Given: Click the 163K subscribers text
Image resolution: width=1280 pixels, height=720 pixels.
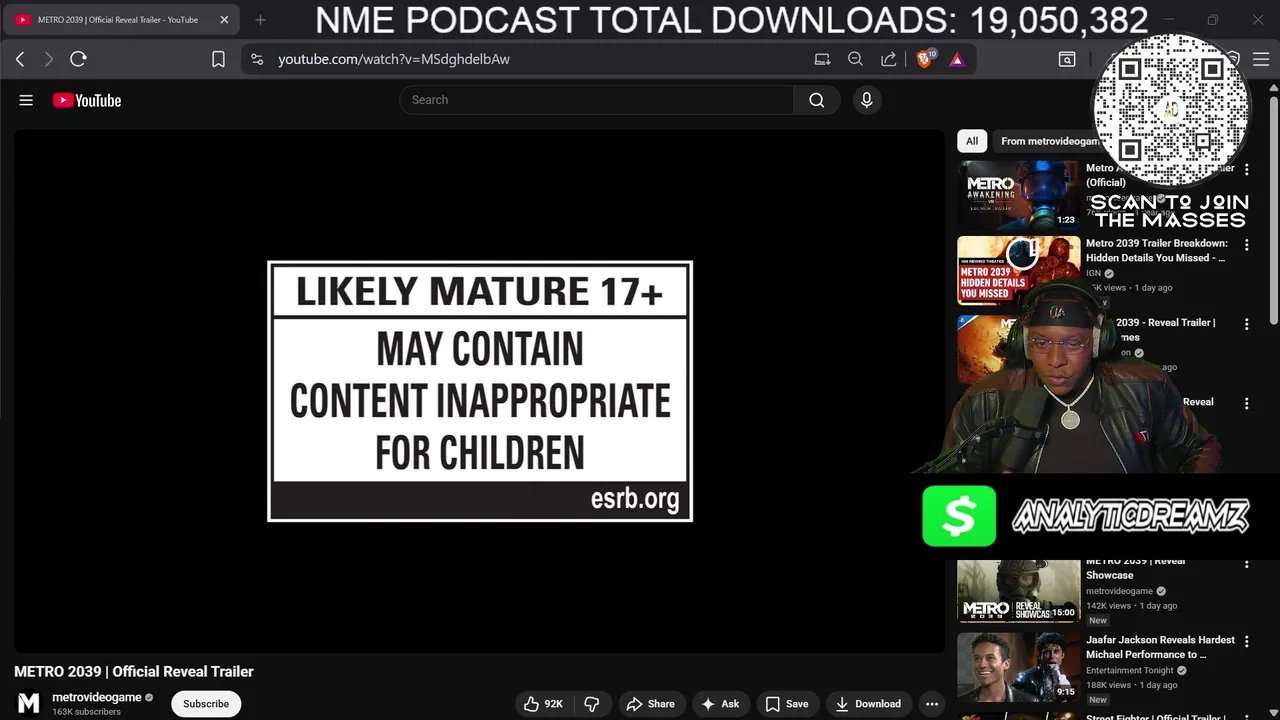Looking at the screenshot, I should (86, 712).
